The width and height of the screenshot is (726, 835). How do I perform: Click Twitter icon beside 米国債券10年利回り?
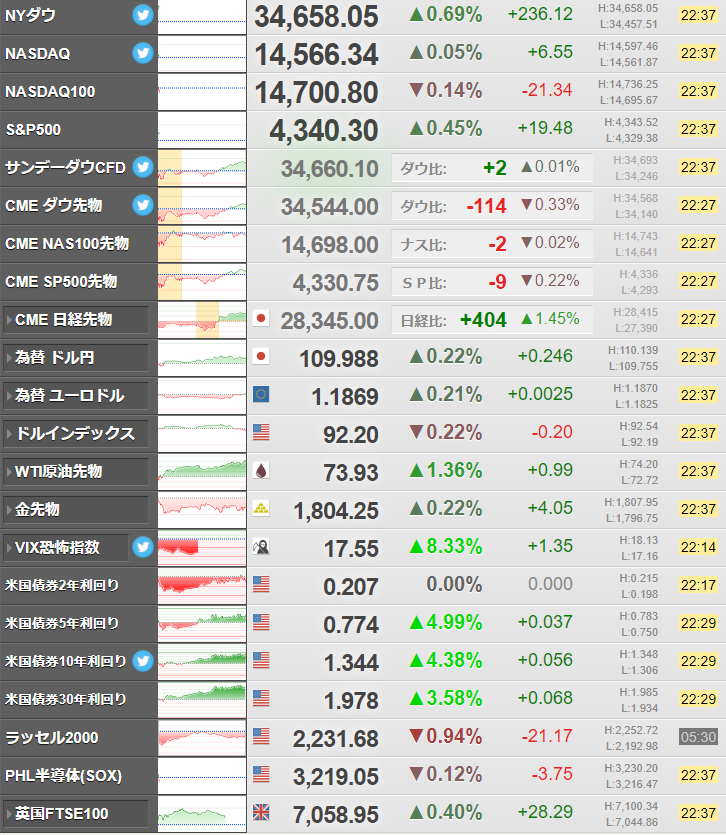[x=143, y=661]
